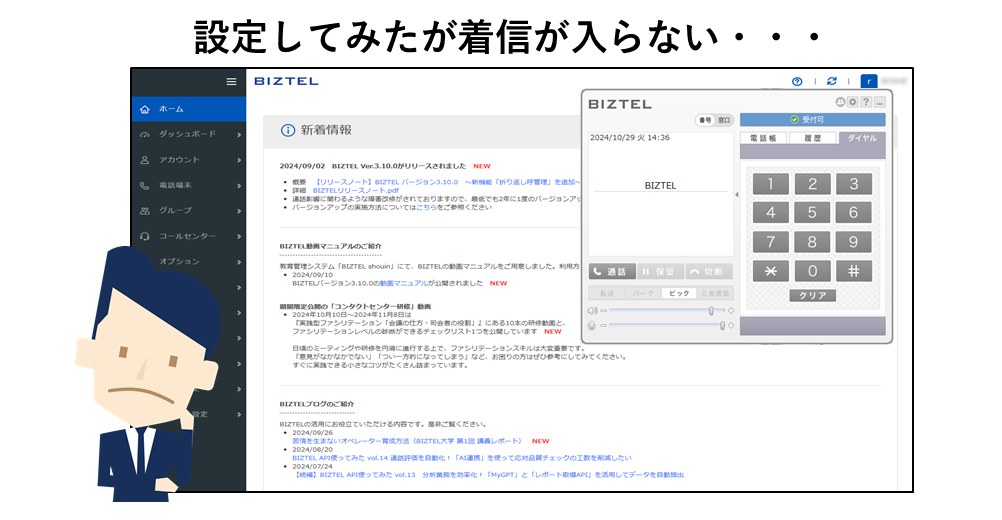This screenshot has height=520, width=1002.
Task: Click the 保留 hold button
Action: coord(659,272)
